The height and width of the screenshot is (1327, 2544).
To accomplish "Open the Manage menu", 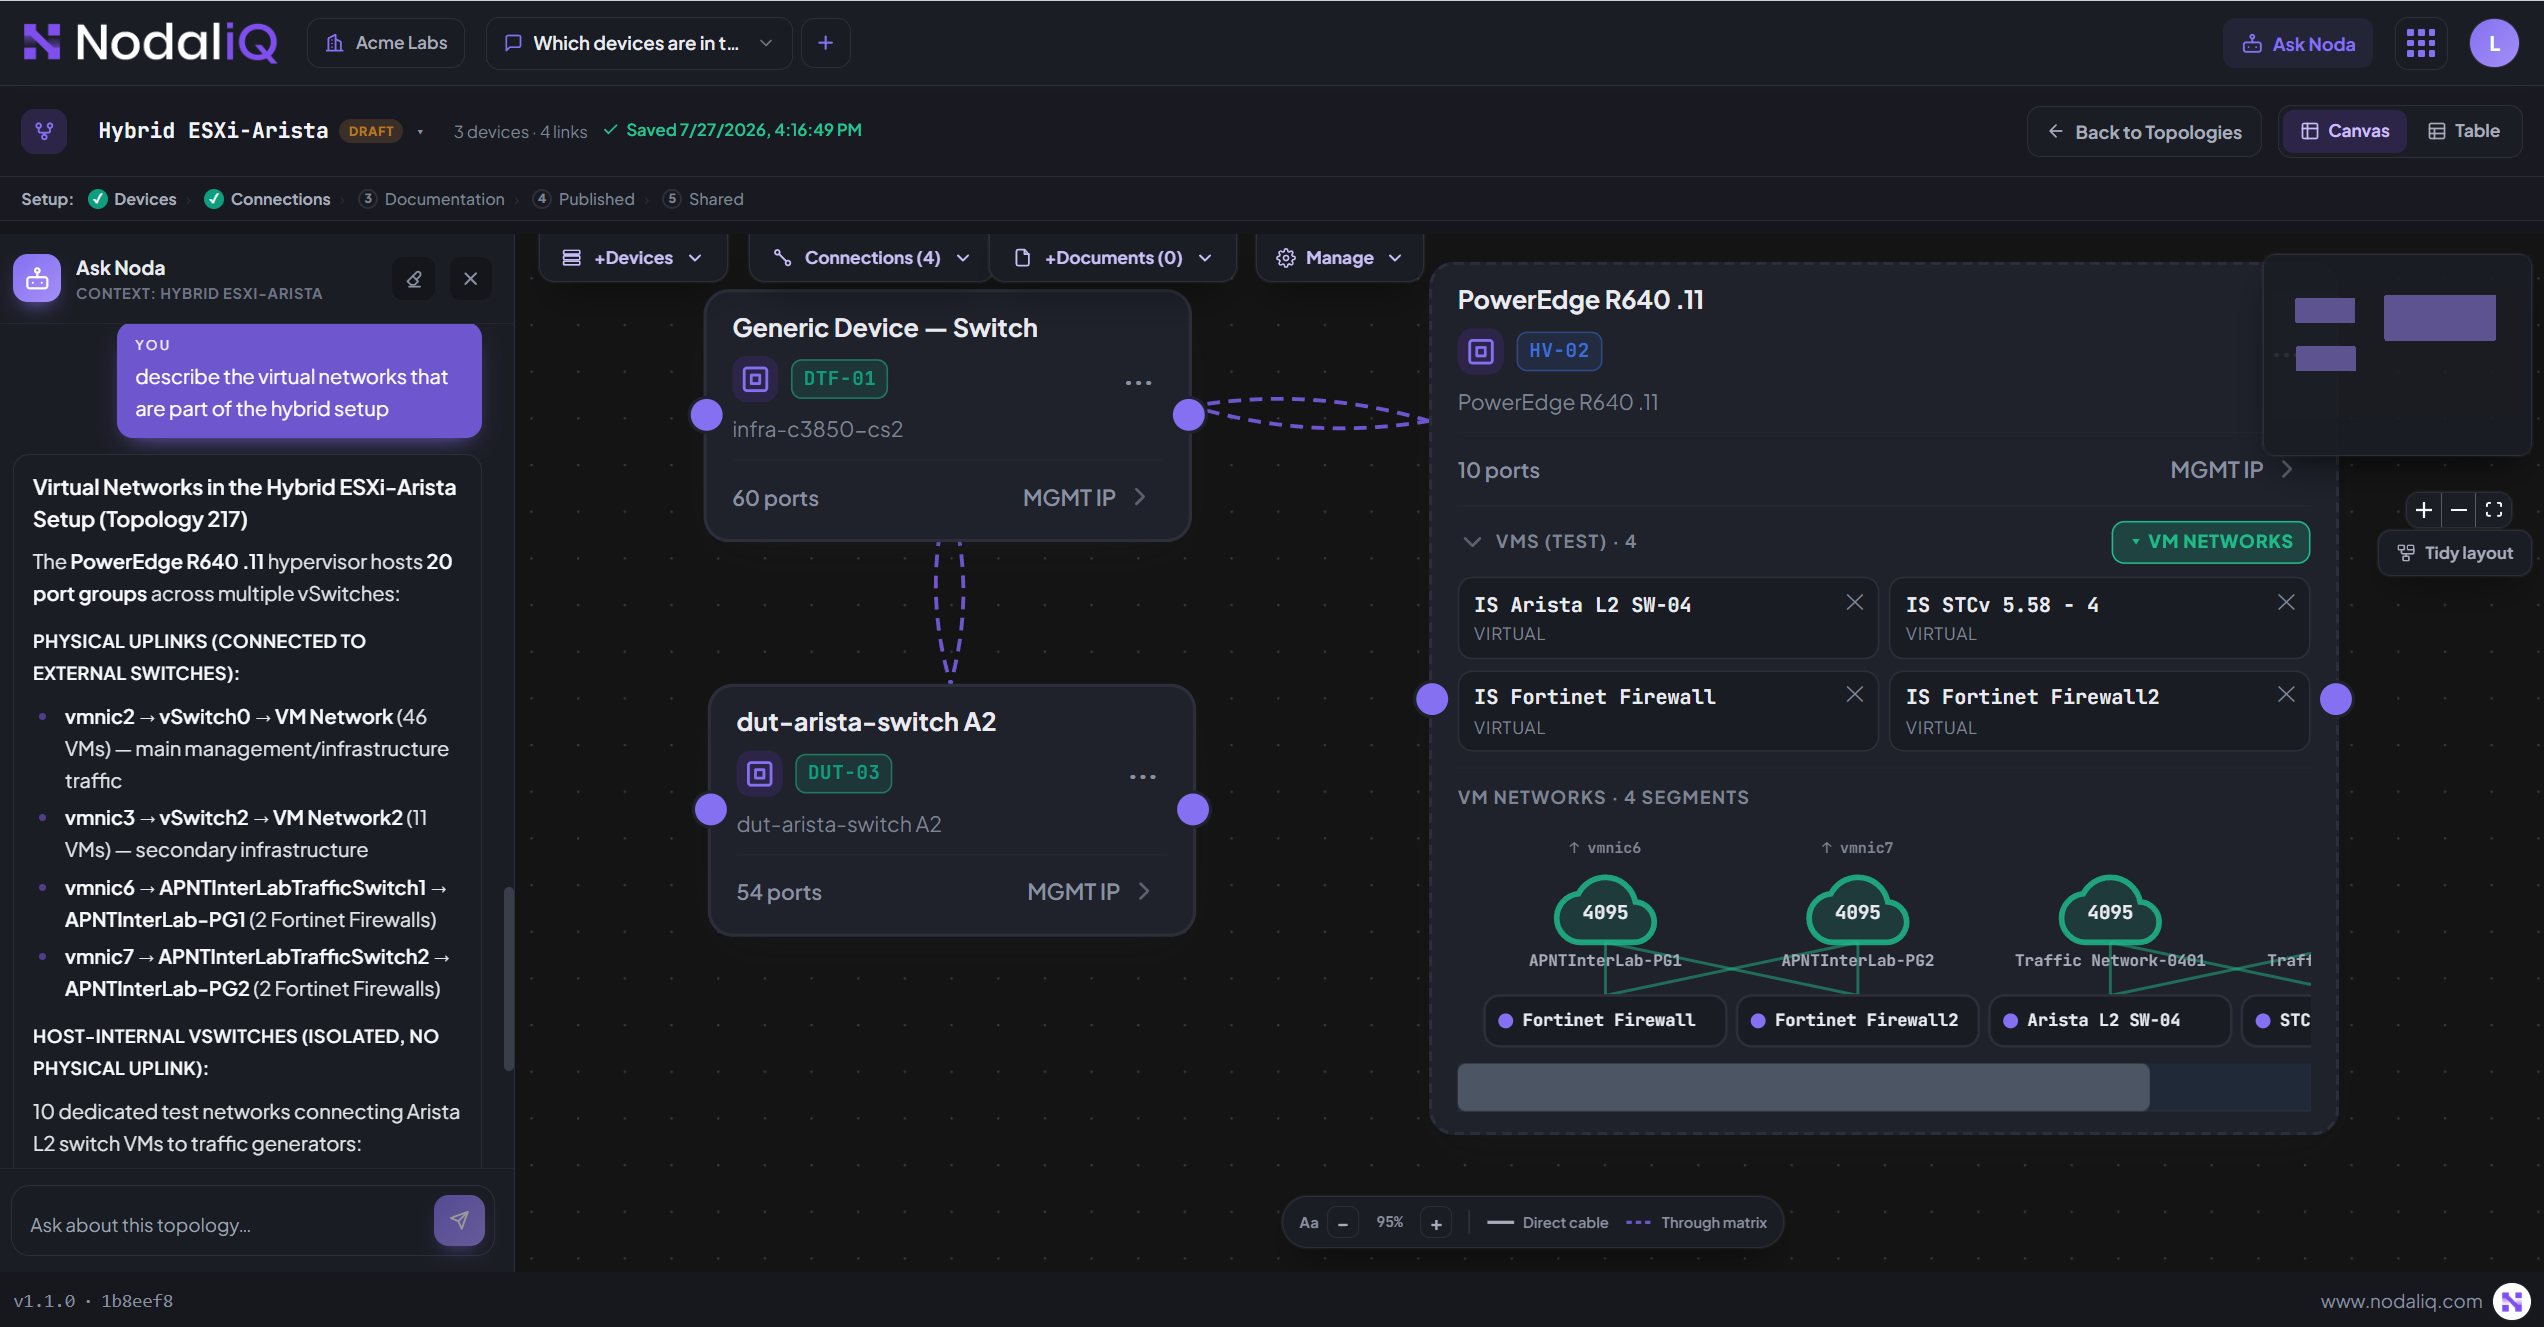I will tap(1338, 258).
